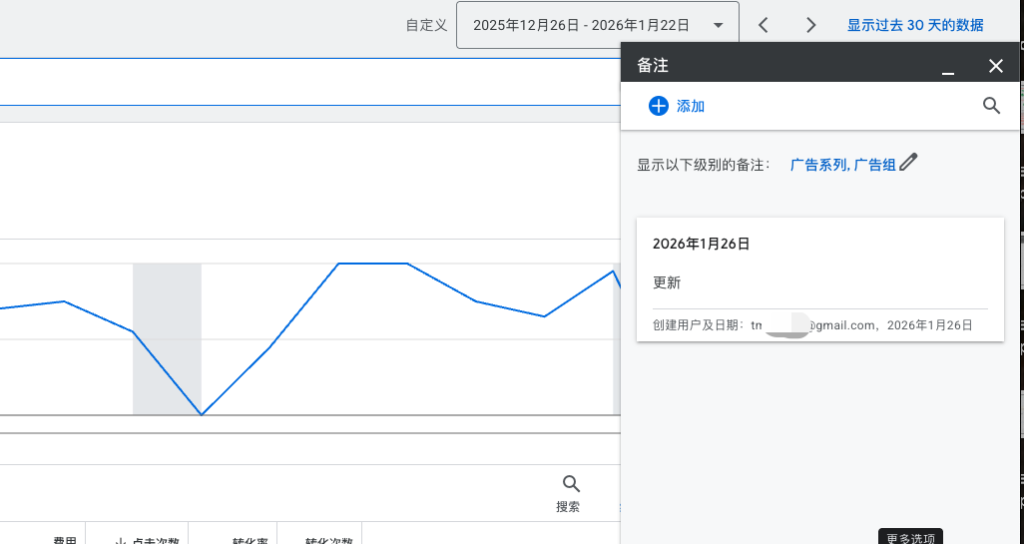Click the 费用 column header

tap(65, 540)
